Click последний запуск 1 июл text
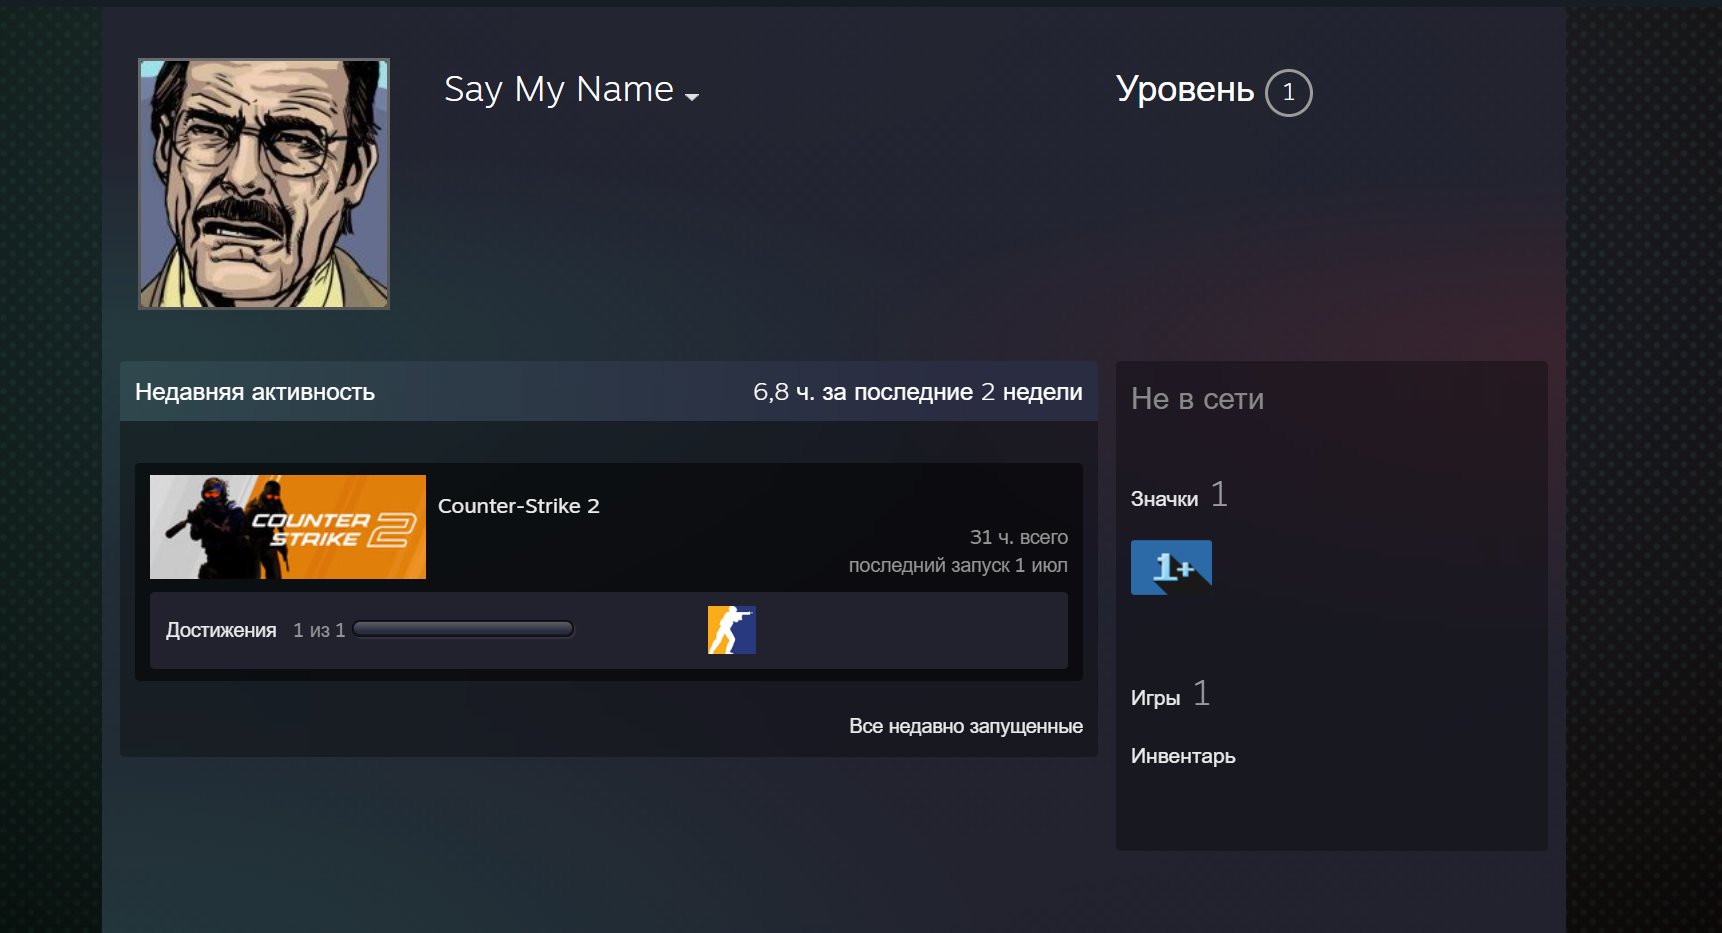The image size is (1722, 933). coord(958,565)
